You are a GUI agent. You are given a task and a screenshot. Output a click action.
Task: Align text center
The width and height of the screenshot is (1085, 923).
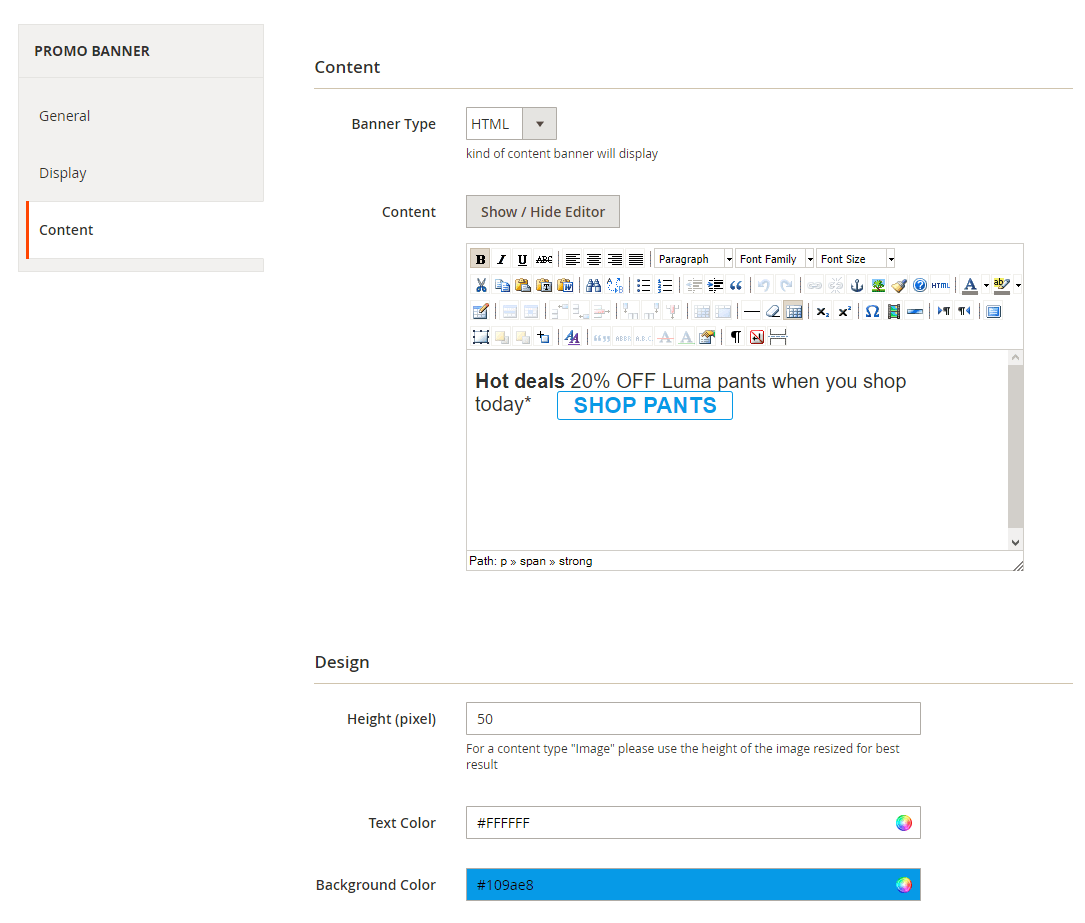coord(594,259)
